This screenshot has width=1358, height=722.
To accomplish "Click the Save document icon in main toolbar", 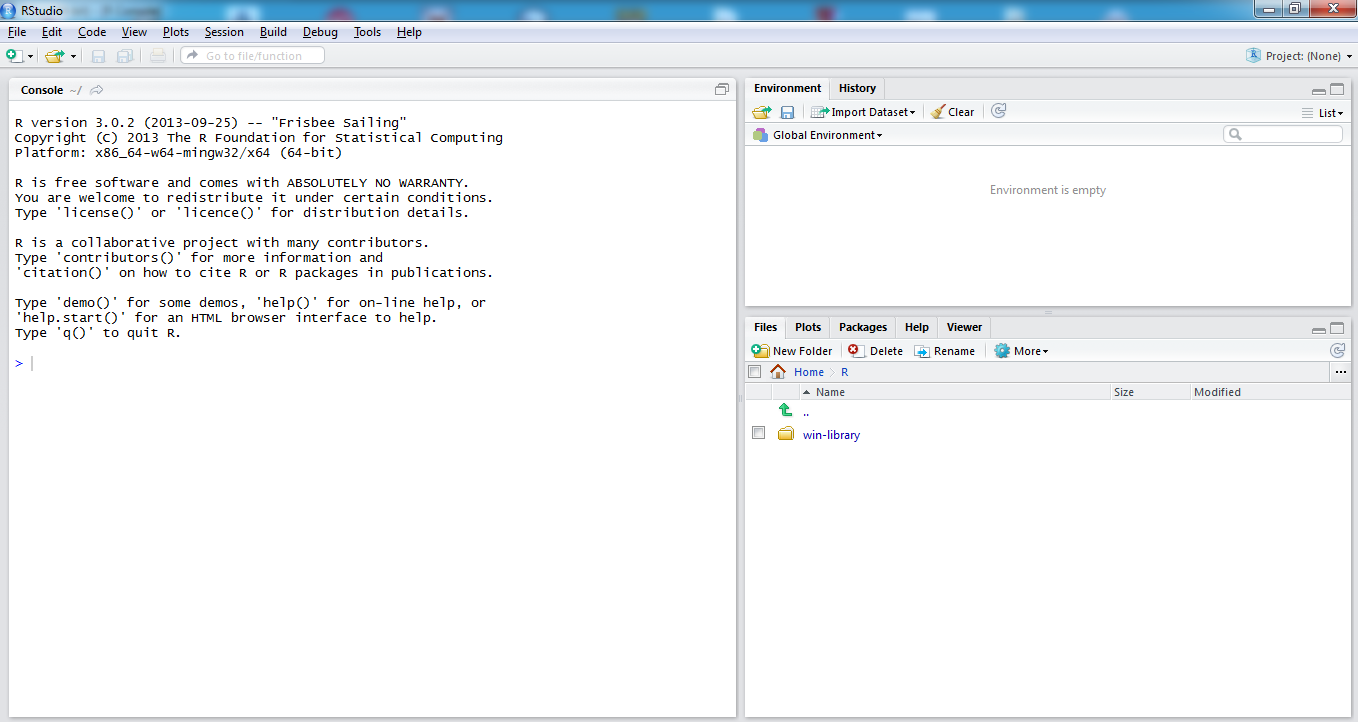I will (99, 56).
